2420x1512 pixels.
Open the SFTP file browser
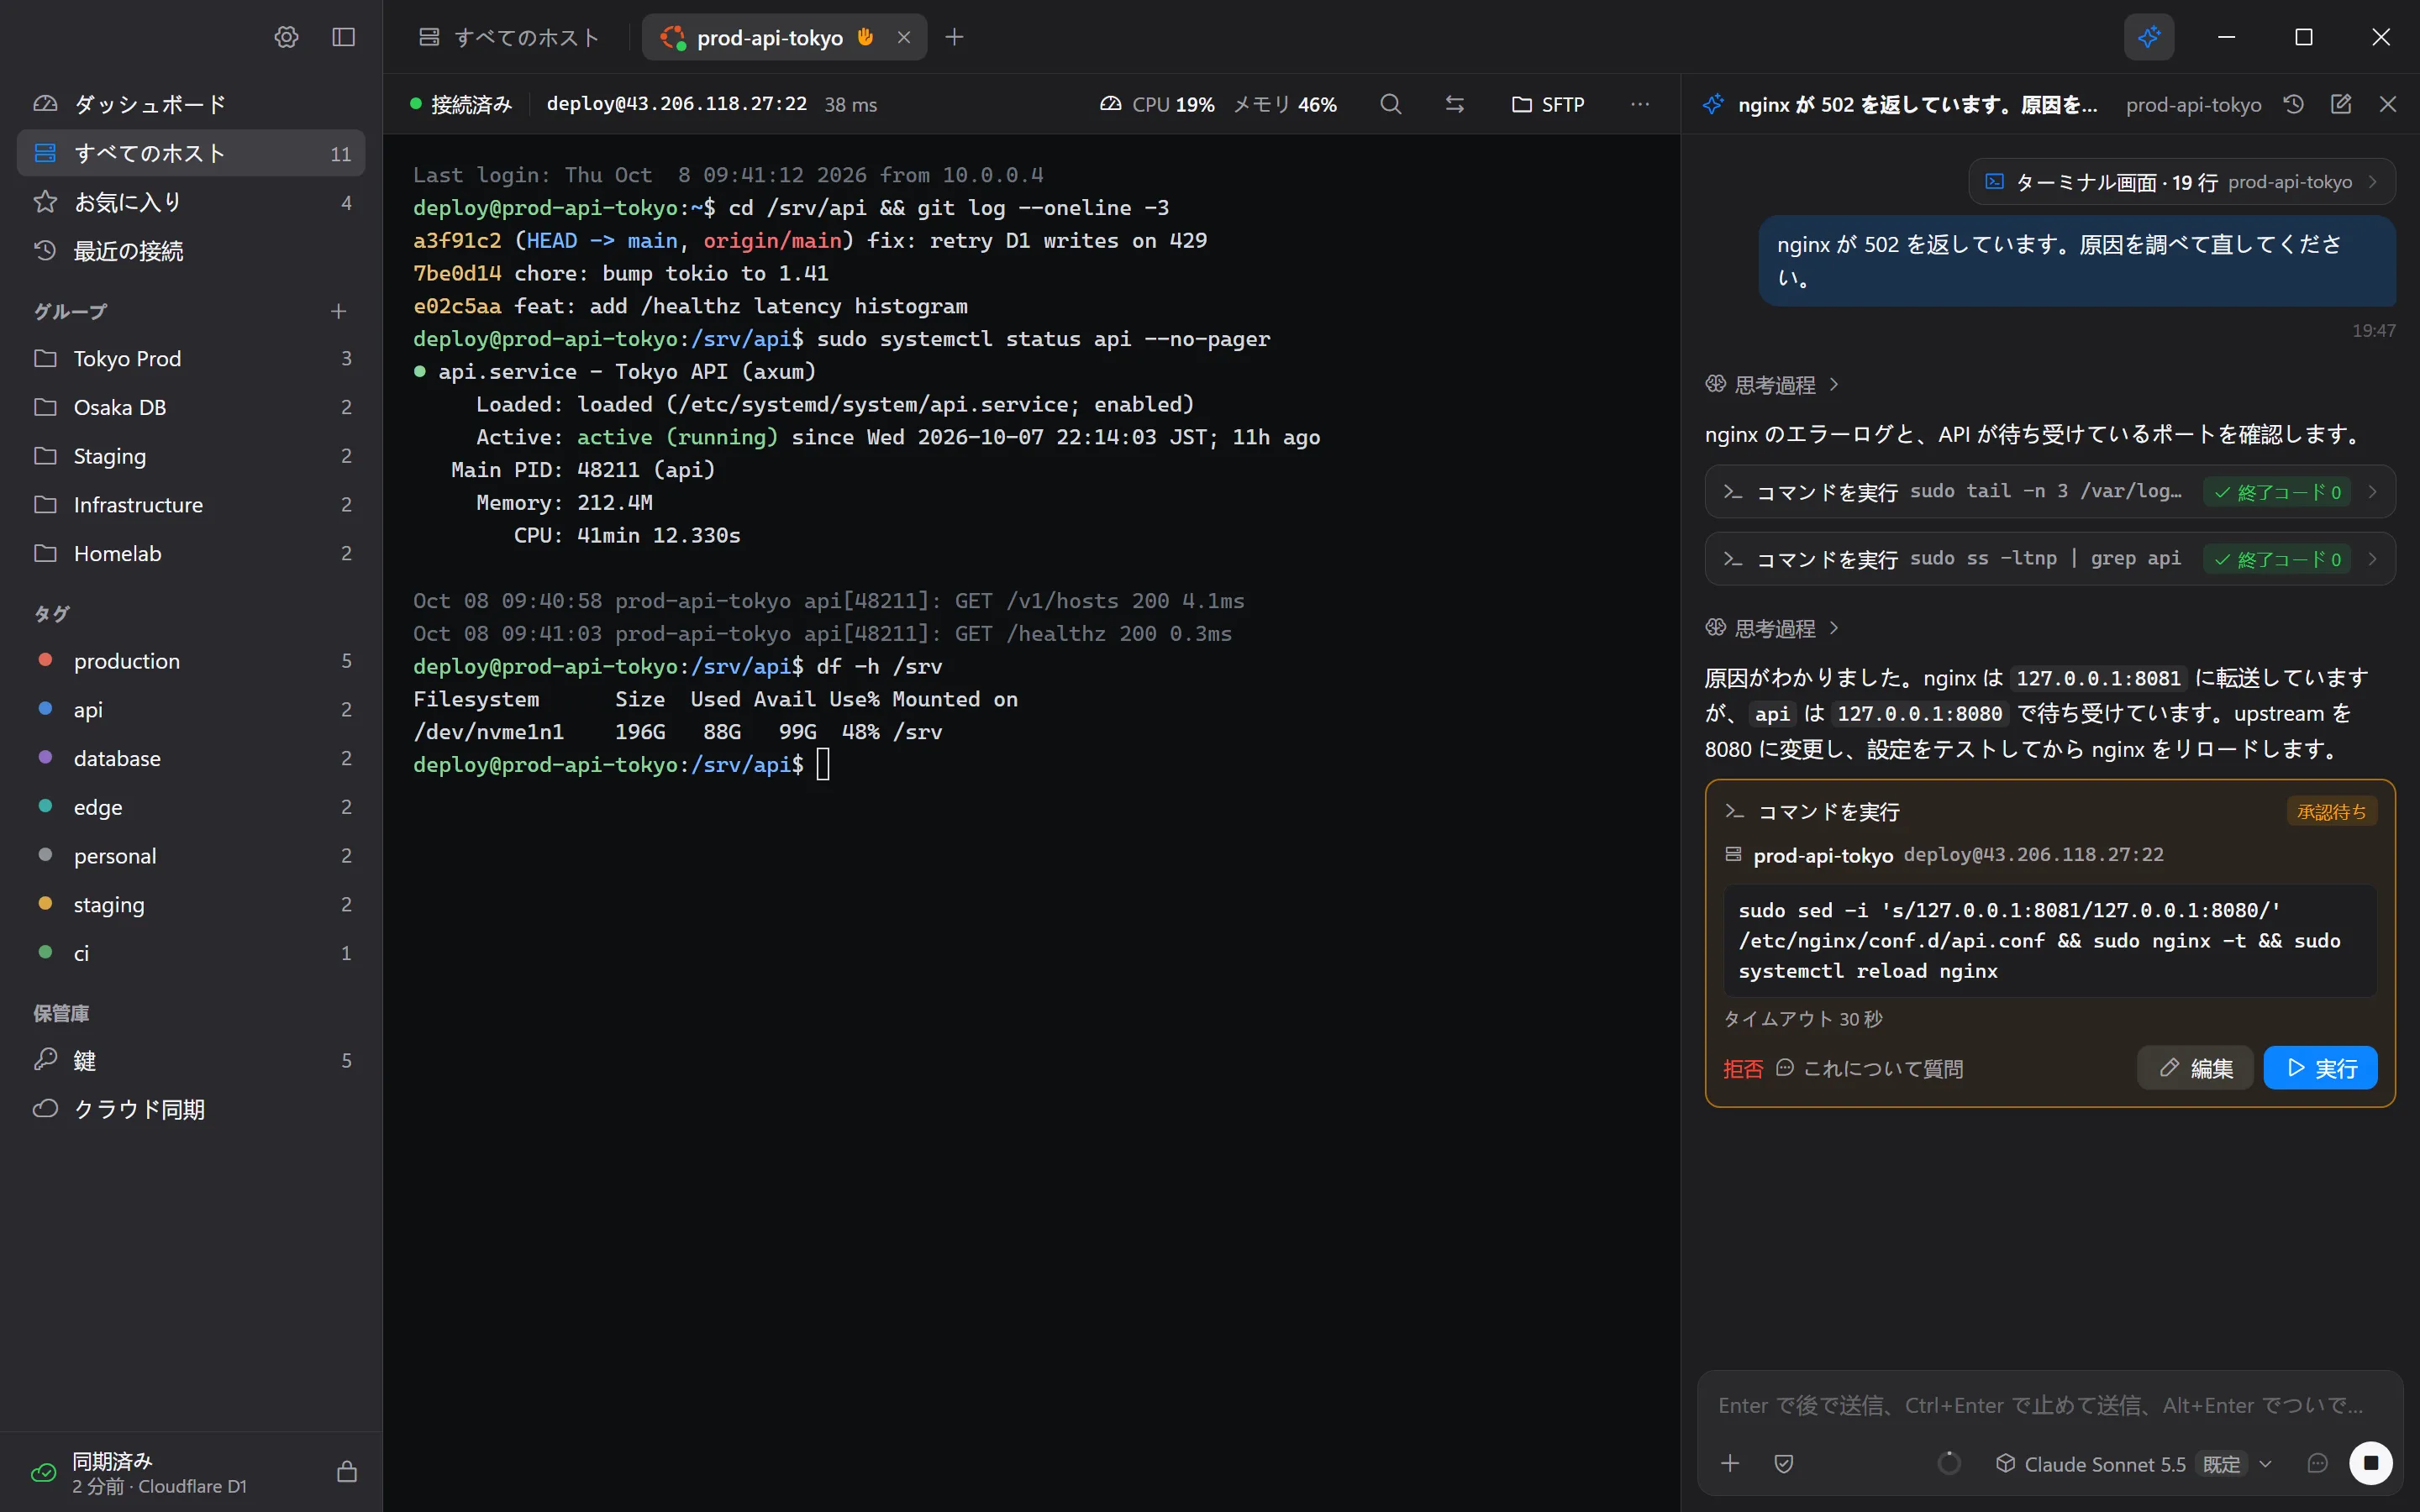point(1547,104)
